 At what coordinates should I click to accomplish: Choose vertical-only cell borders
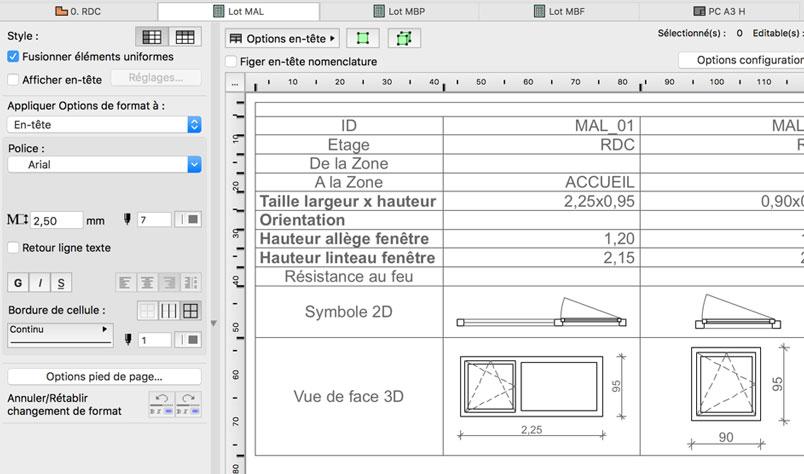click(169, 311)
